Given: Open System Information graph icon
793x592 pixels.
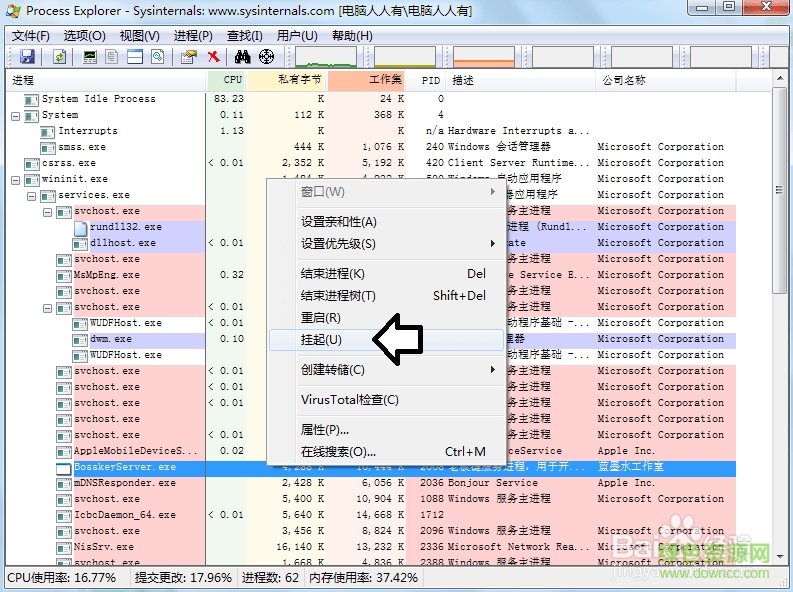Looking at the screenshot, I should click(x=90, y=57).
